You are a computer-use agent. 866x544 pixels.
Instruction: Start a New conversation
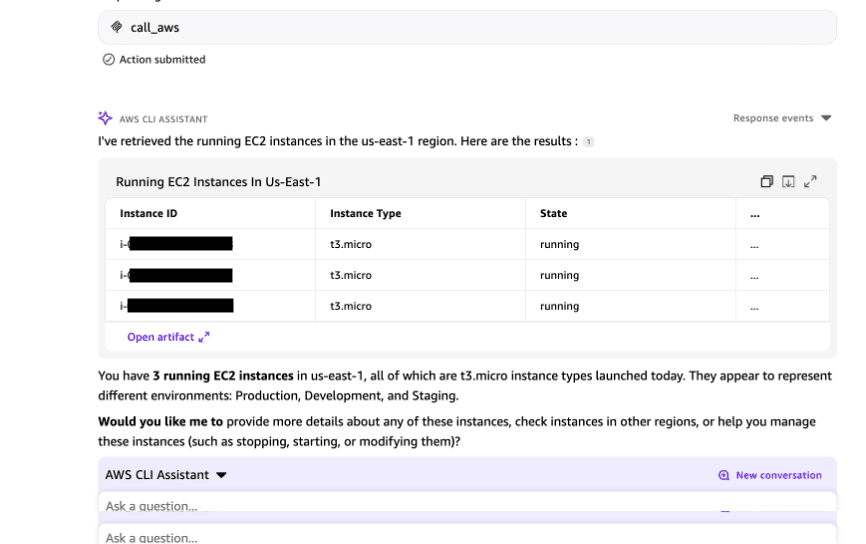coord(770,475)
